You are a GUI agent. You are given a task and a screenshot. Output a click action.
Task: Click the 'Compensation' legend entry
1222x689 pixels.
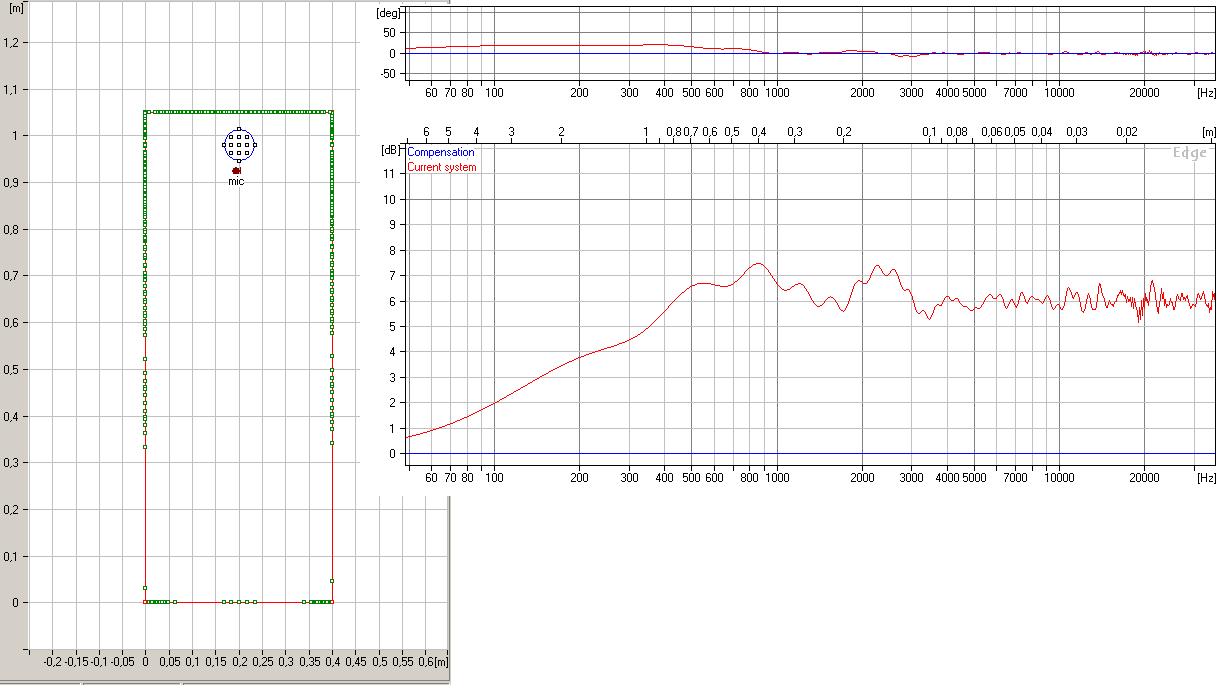point(441,153)
